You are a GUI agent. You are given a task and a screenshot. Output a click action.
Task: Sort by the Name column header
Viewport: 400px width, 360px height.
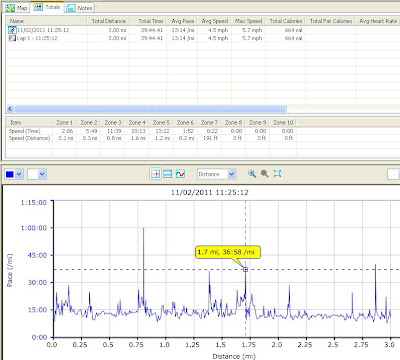(47, 21)
